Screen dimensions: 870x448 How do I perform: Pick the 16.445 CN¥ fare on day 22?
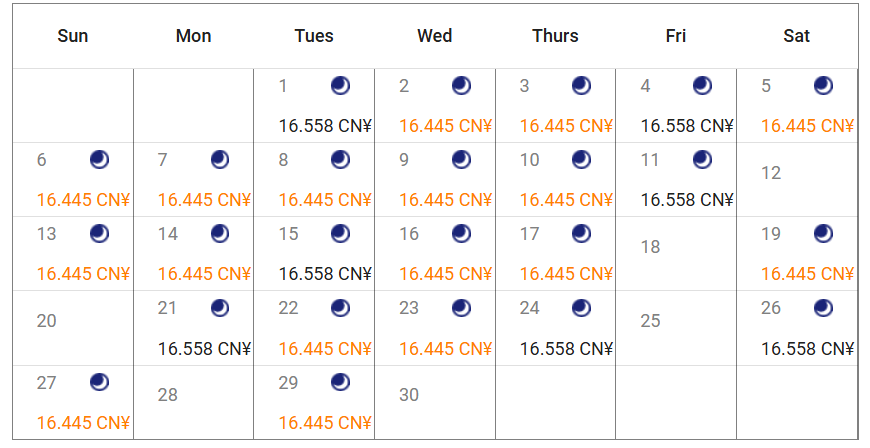tap(325, 348)
